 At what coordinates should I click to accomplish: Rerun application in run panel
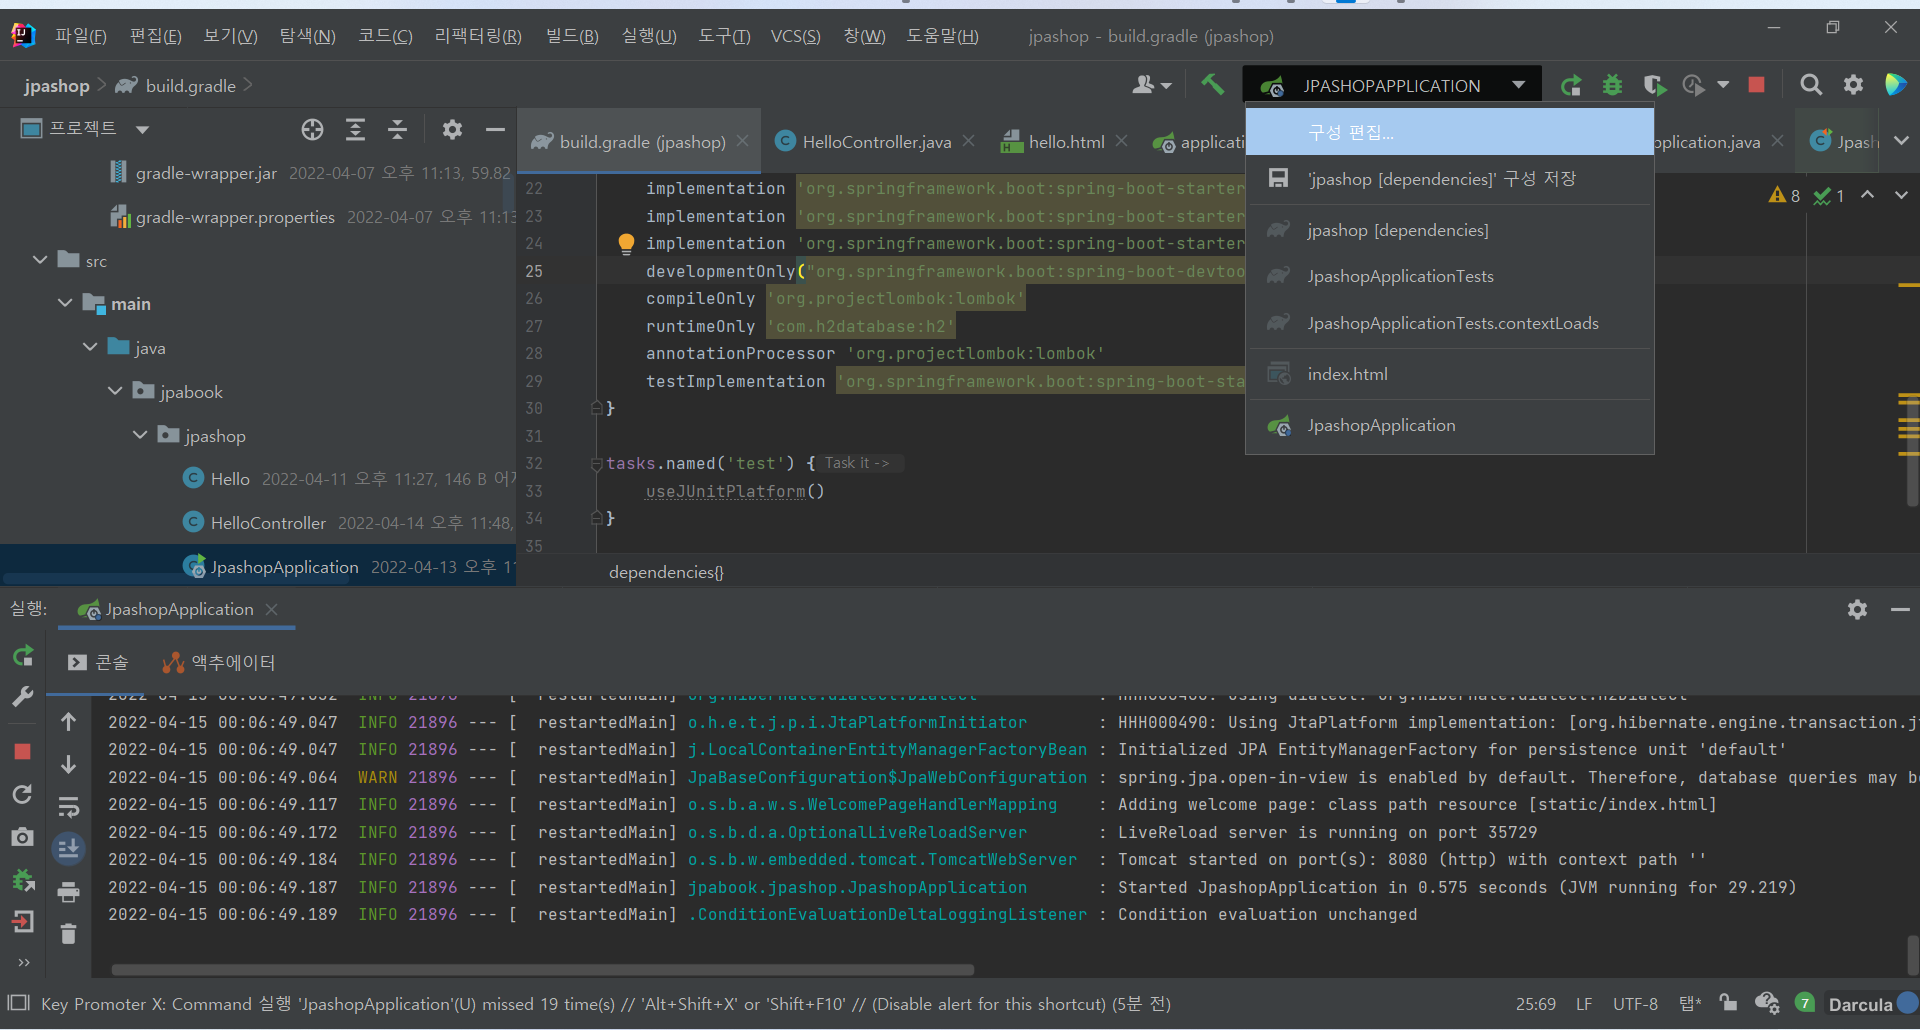point(23,655)
